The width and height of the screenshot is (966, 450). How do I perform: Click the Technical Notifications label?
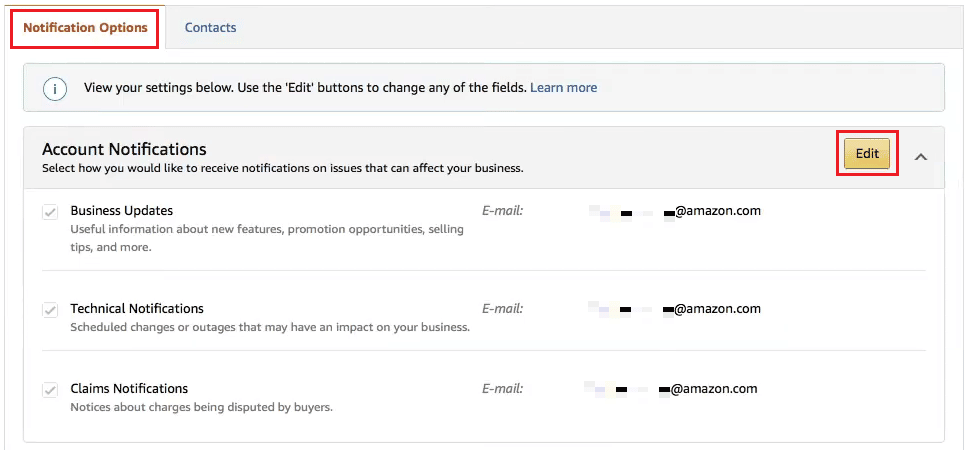137,308
